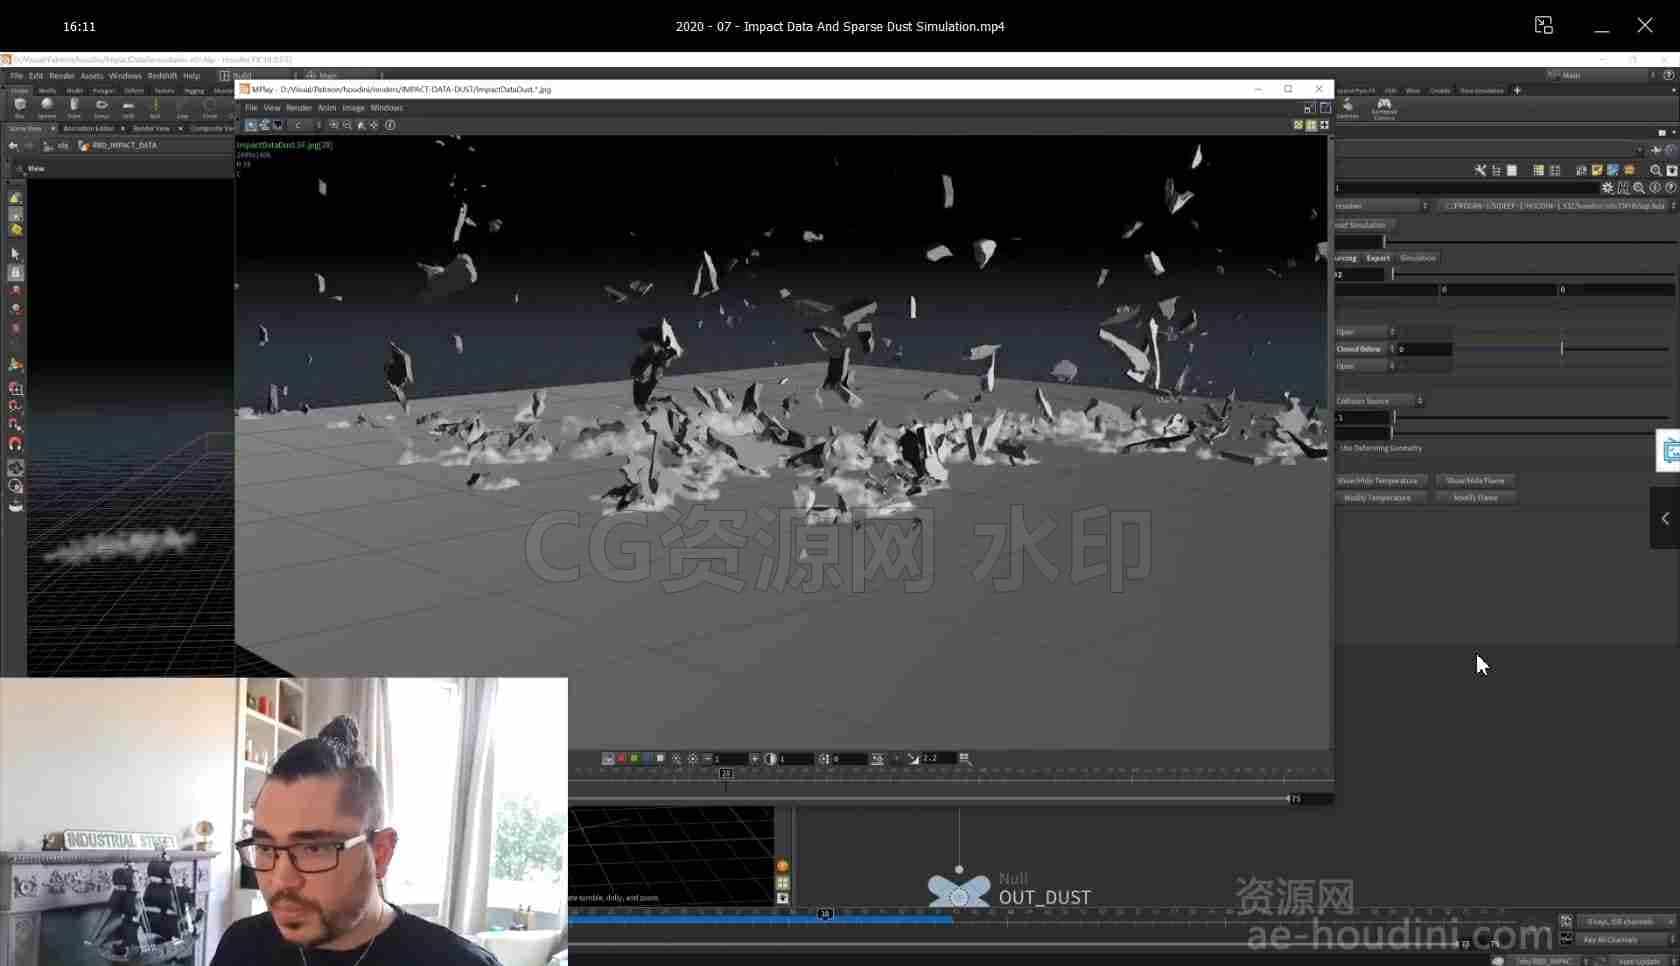This screenshot has width=1680, height=966.
Task: Select the Animation Editor pane tab
Action: point(89,129)
